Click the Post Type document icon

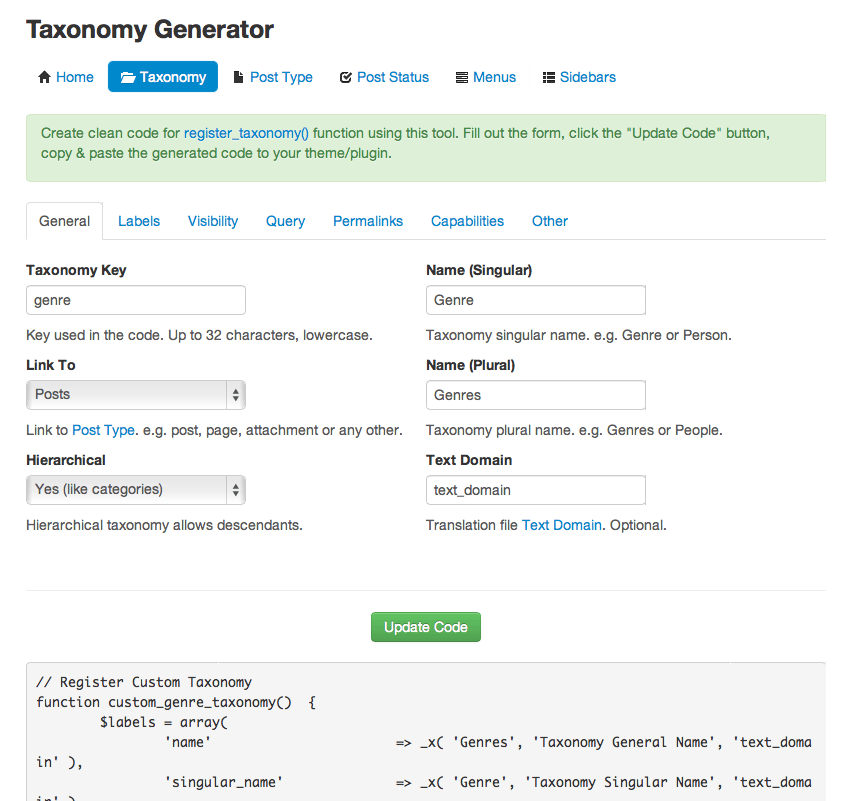point(238,77)
